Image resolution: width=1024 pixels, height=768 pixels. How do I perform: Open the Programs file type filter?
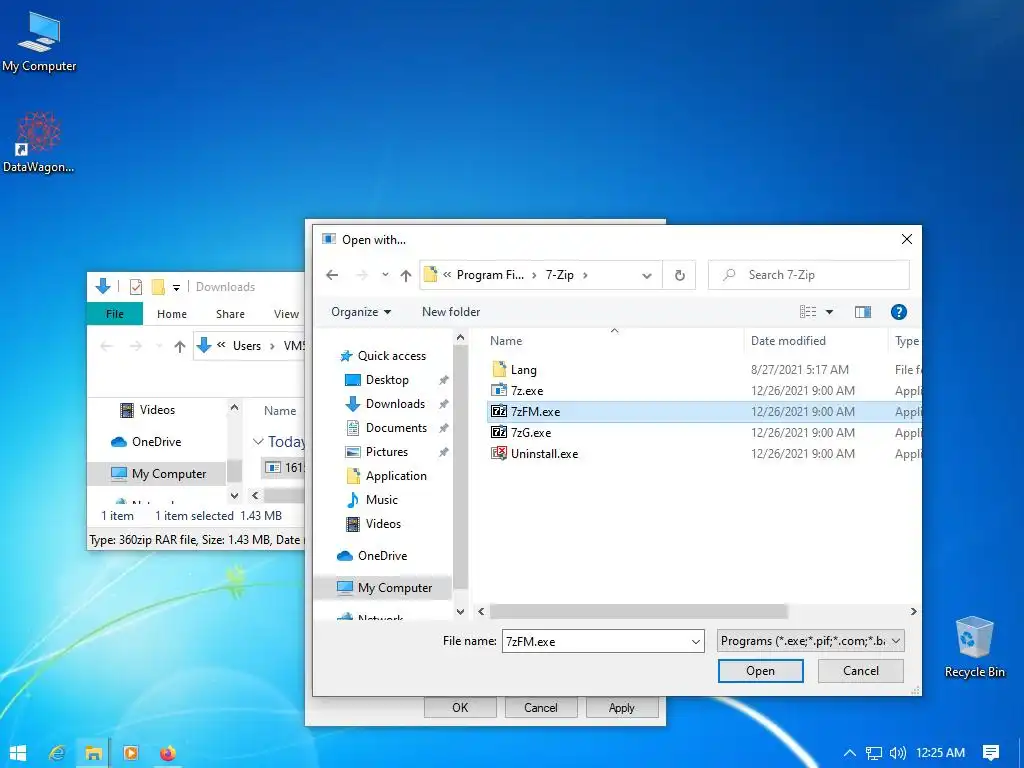pos(810,641)
